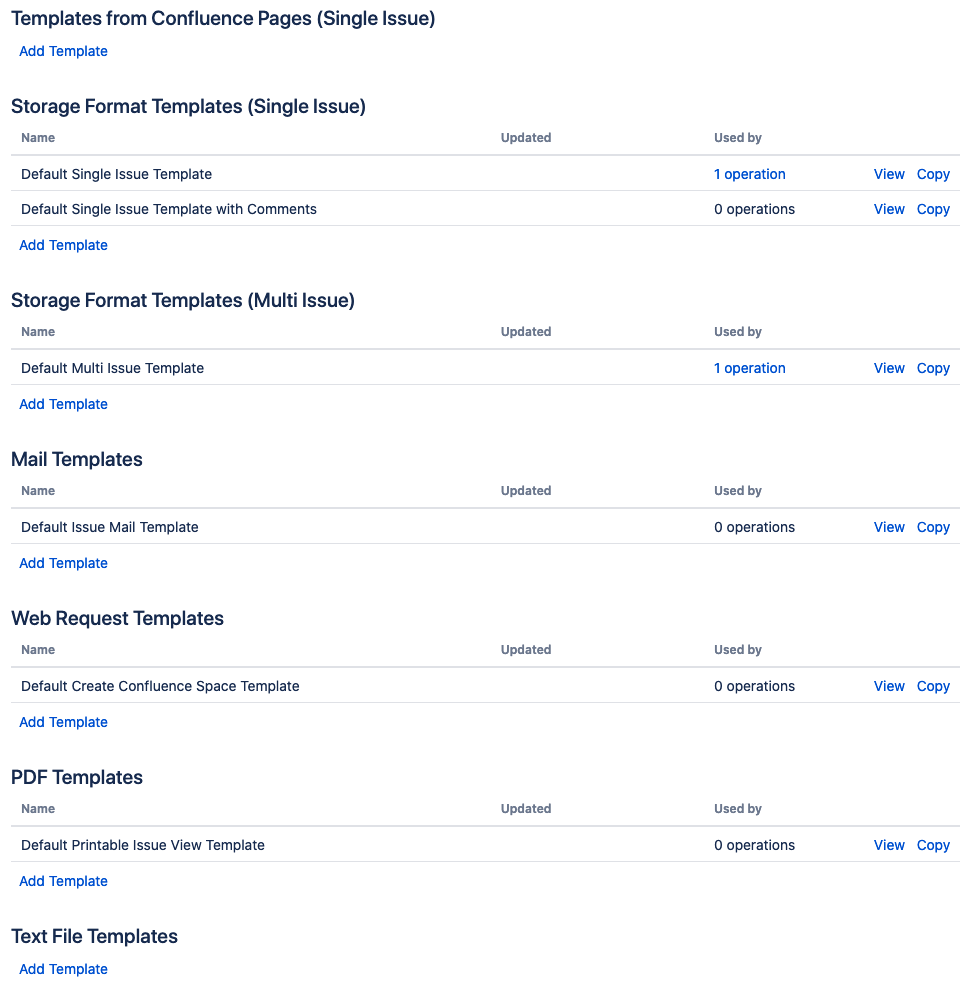View the Default Issue Mail Template
Image resolution: width=960 pixels, height=986 pixels.
point(888,527)
